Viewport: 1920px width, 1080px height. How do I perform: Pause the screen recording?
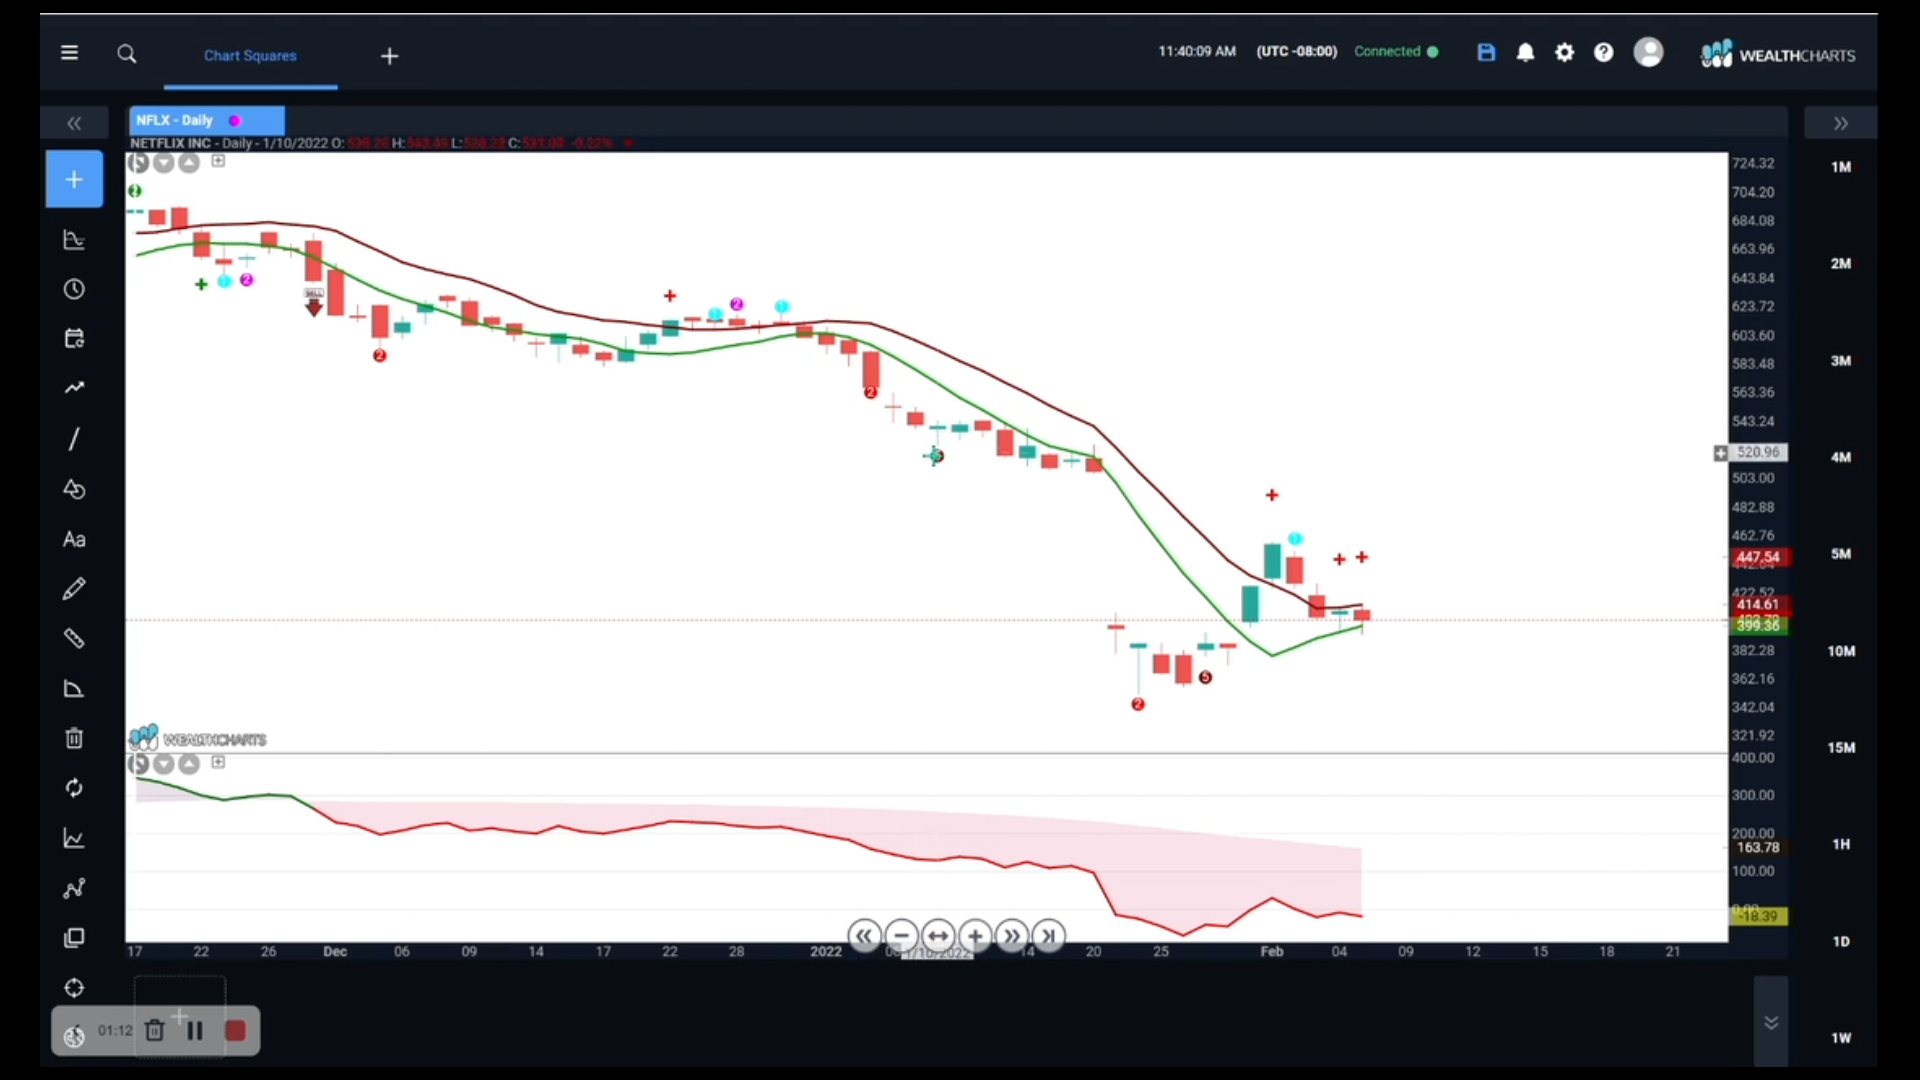point(195,1031)
